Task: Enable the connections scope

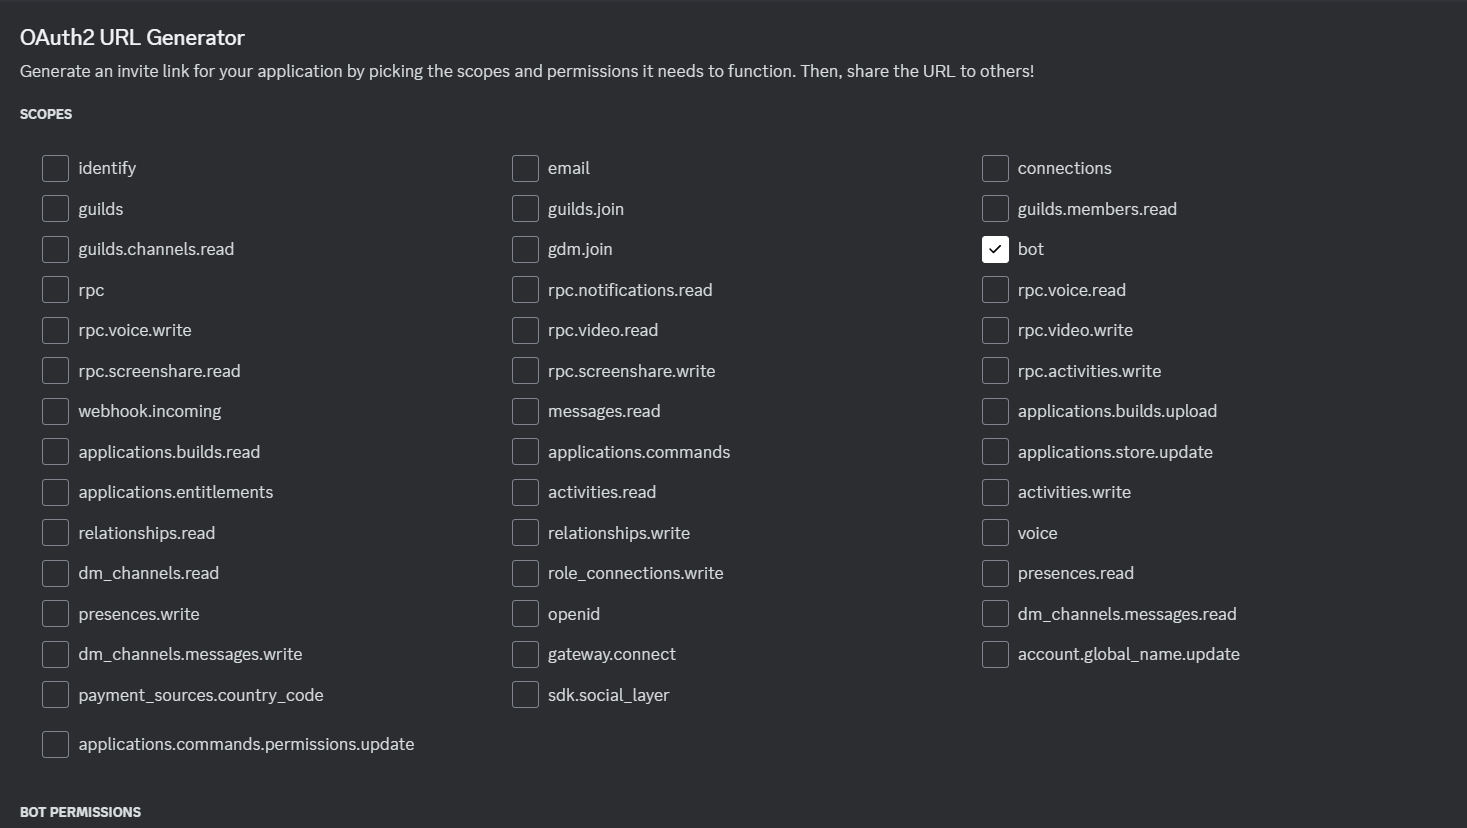Action: click(995, 168)
